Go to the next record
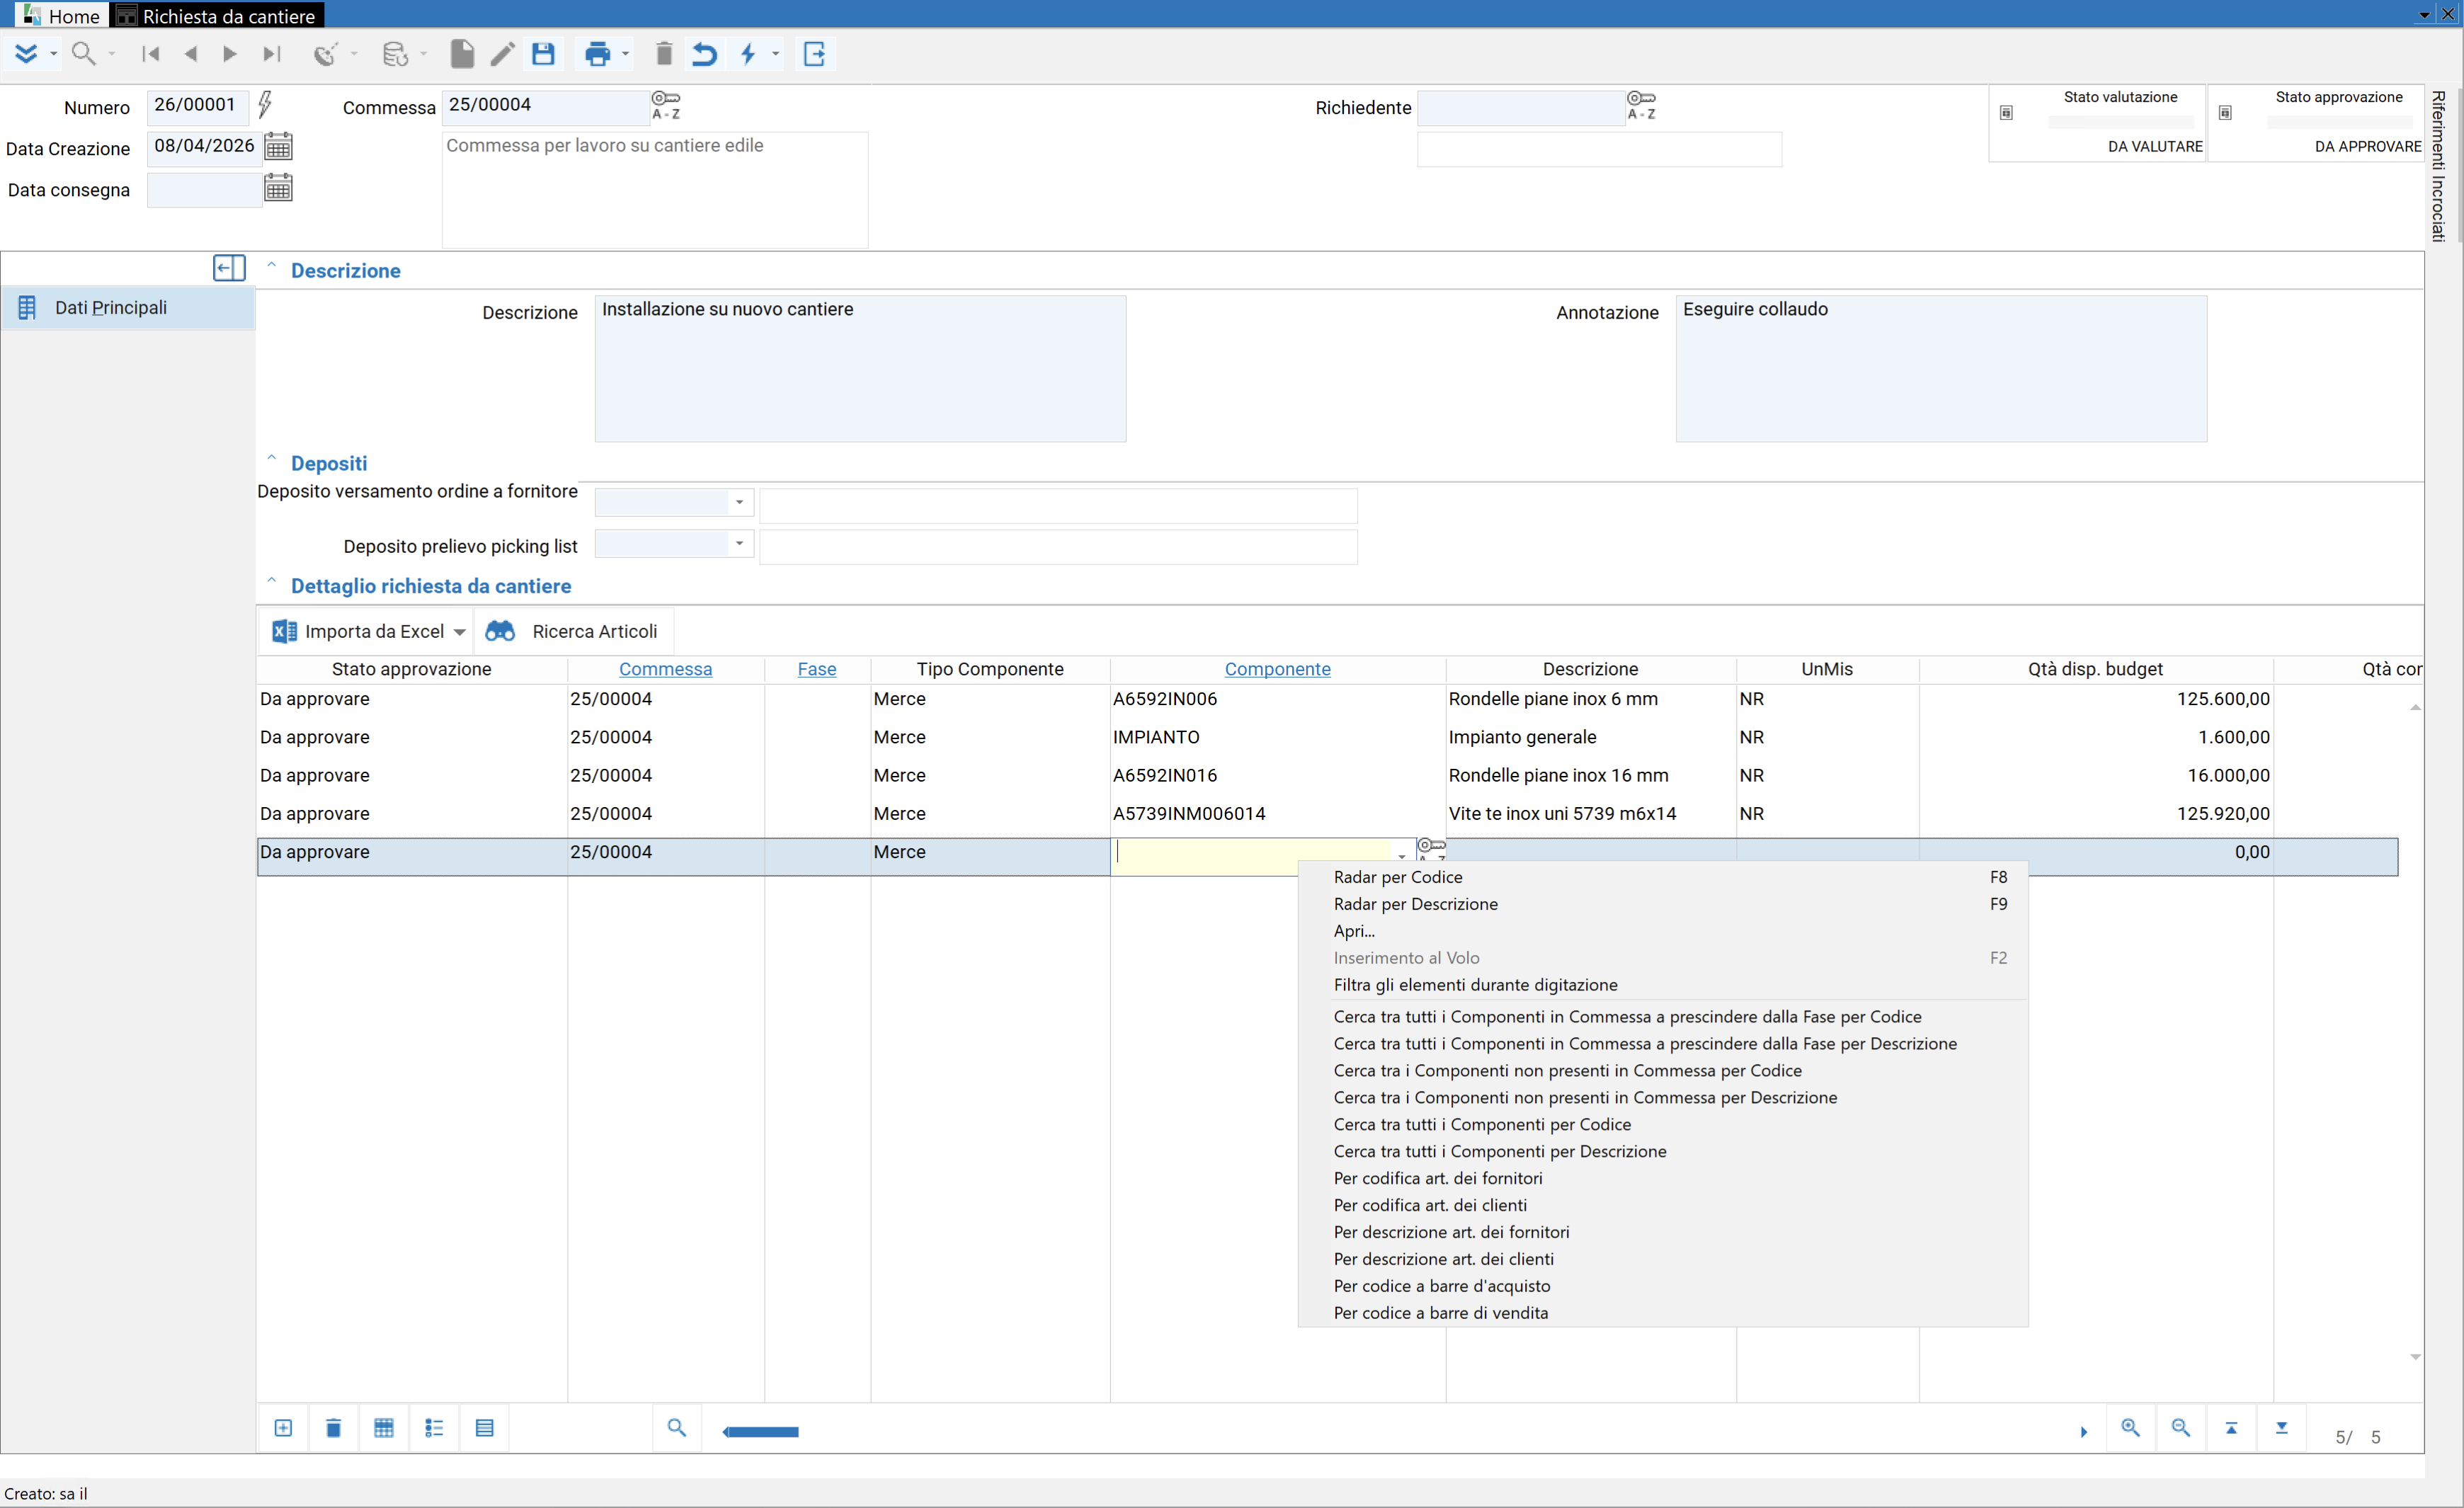This screenshot has width=2464, height=1508. click(230, 54)
